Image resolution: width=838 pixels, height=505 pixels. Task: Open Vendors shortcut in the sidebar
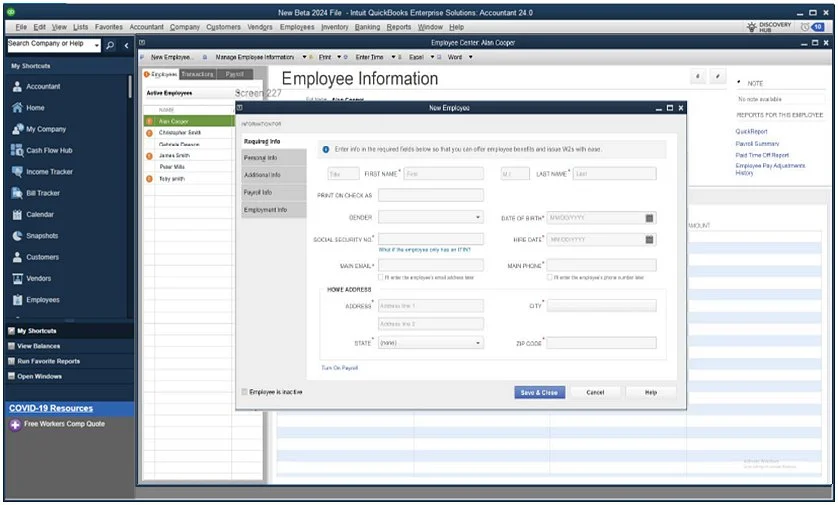(x=32, y=278)
